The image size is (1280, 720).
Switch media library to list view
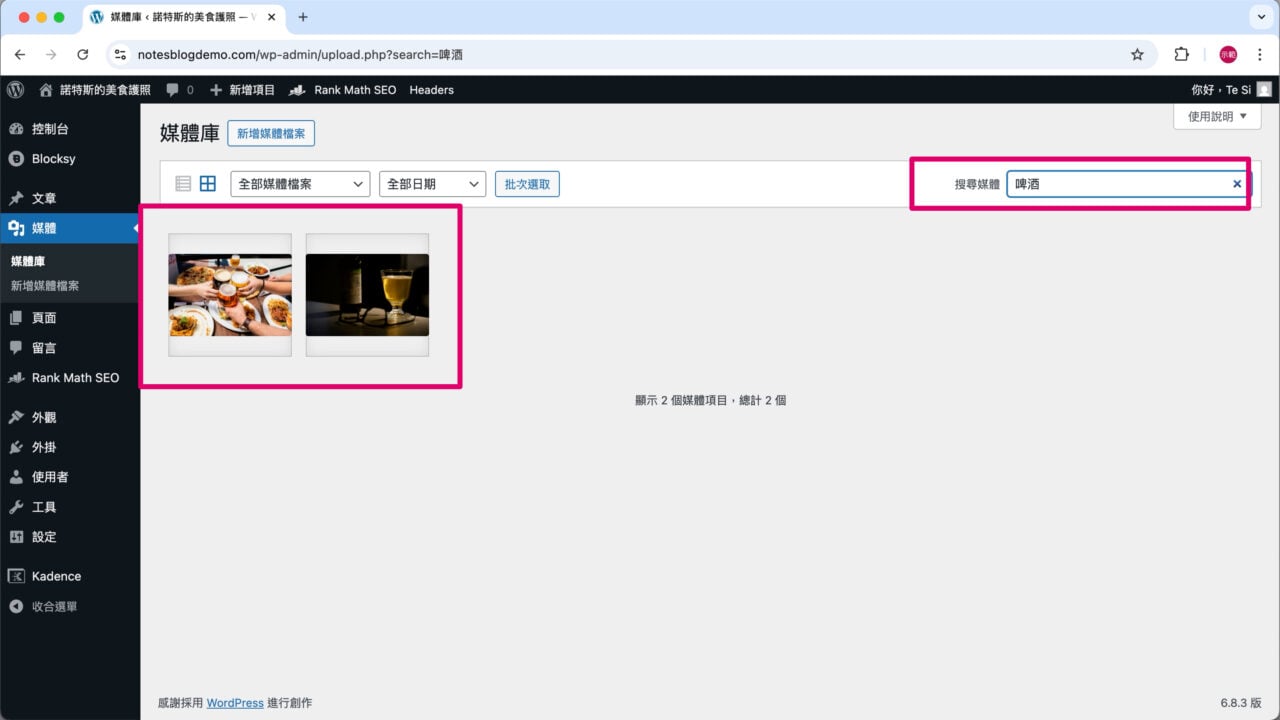pos(183,184)
